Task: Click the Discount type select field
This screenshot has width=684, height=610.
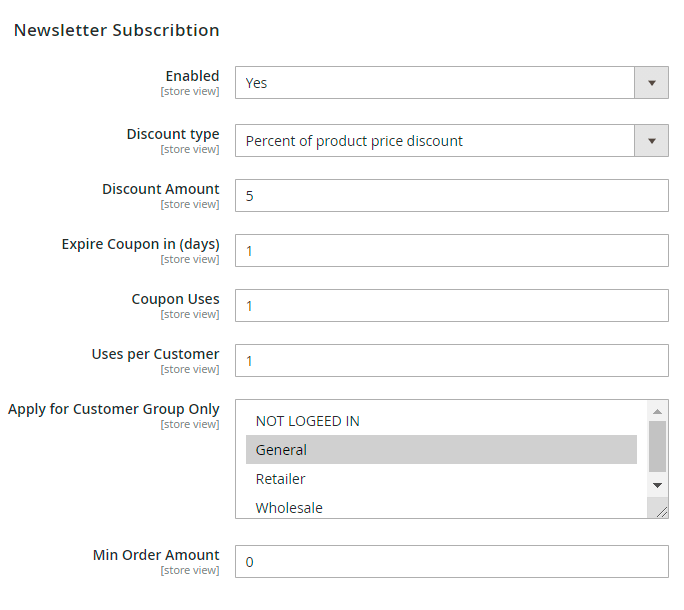Action: click(435, 141)
